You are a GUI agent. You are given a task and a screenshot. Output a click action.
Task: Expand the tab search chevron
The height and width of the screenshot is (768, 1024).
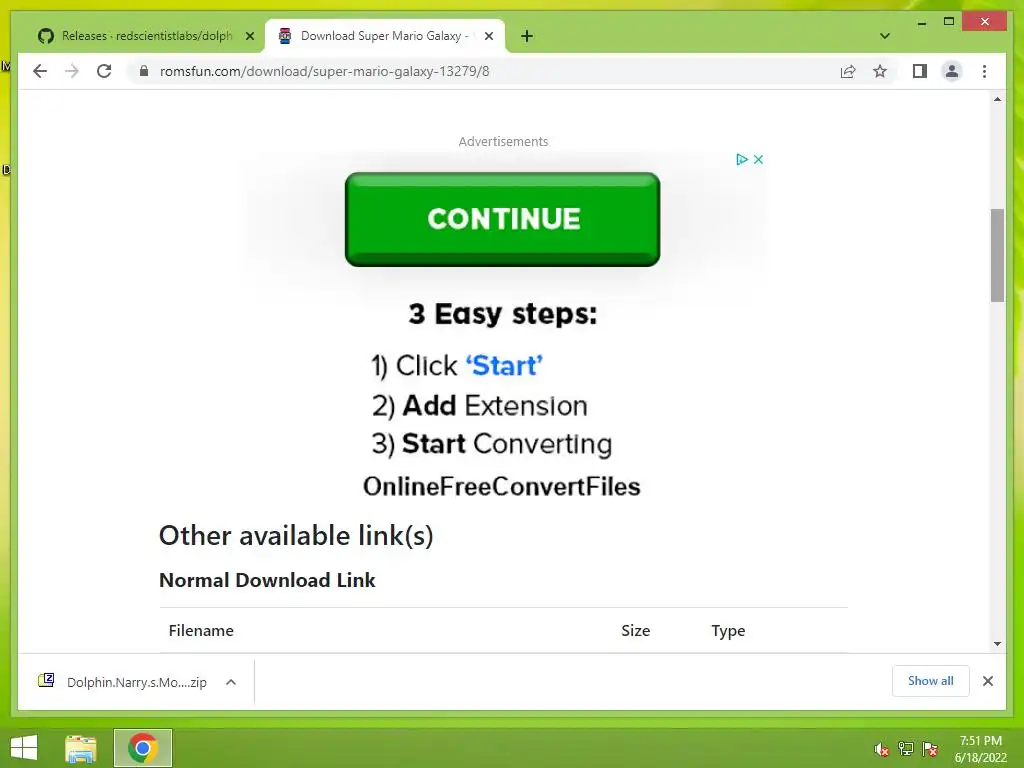885,36
